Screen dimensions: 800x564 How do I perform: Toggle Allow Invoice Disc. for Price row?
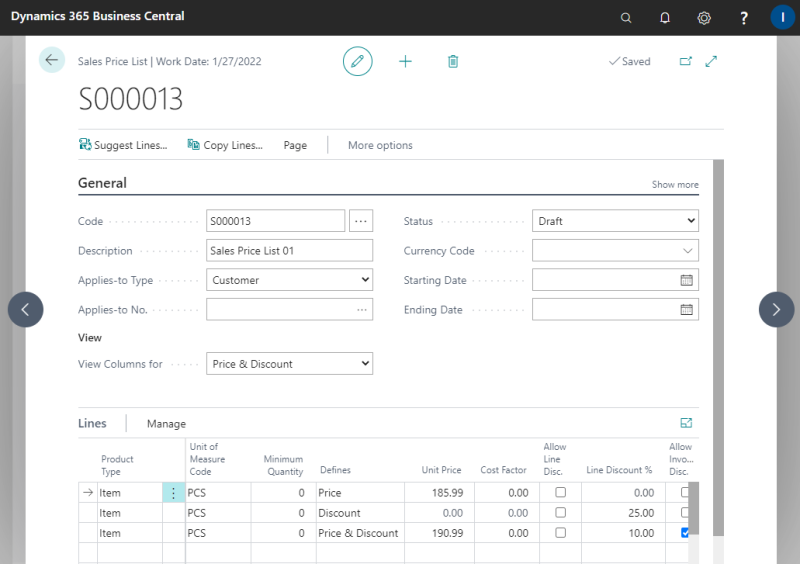(x=685, y=492)
